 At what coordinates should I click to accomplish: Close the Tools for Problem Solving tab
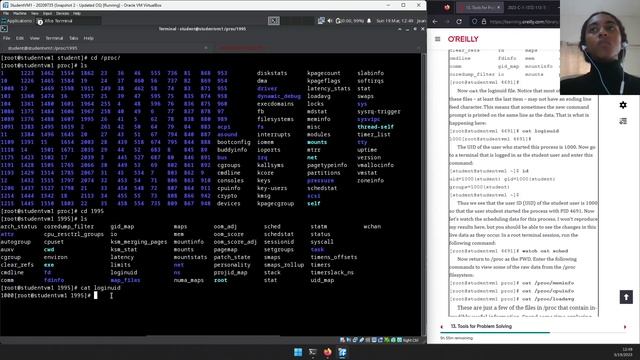(x=498, y=7)
